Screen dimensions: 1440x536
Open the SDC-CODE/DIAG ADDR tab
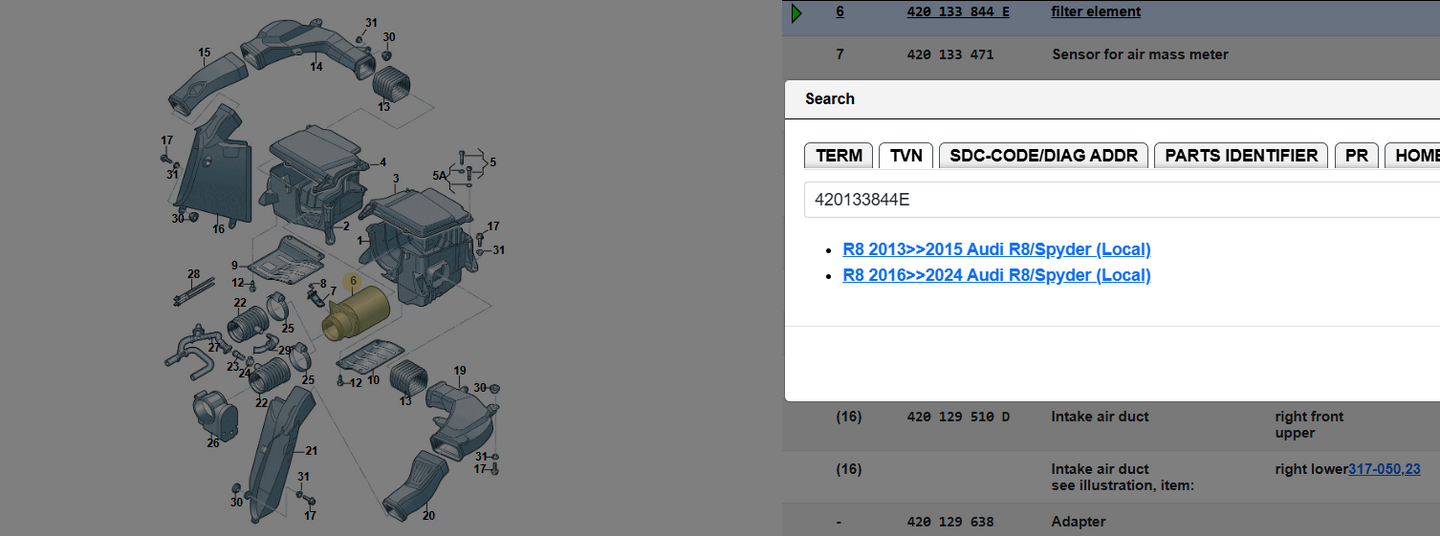tap(1044, 155)
